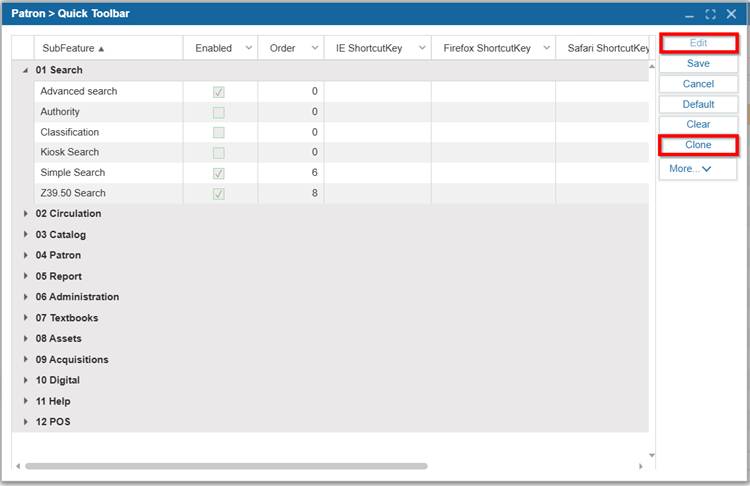Expand the 06 Administration group
The height and width of the screenshot is (486, 750).
point(25,297)
